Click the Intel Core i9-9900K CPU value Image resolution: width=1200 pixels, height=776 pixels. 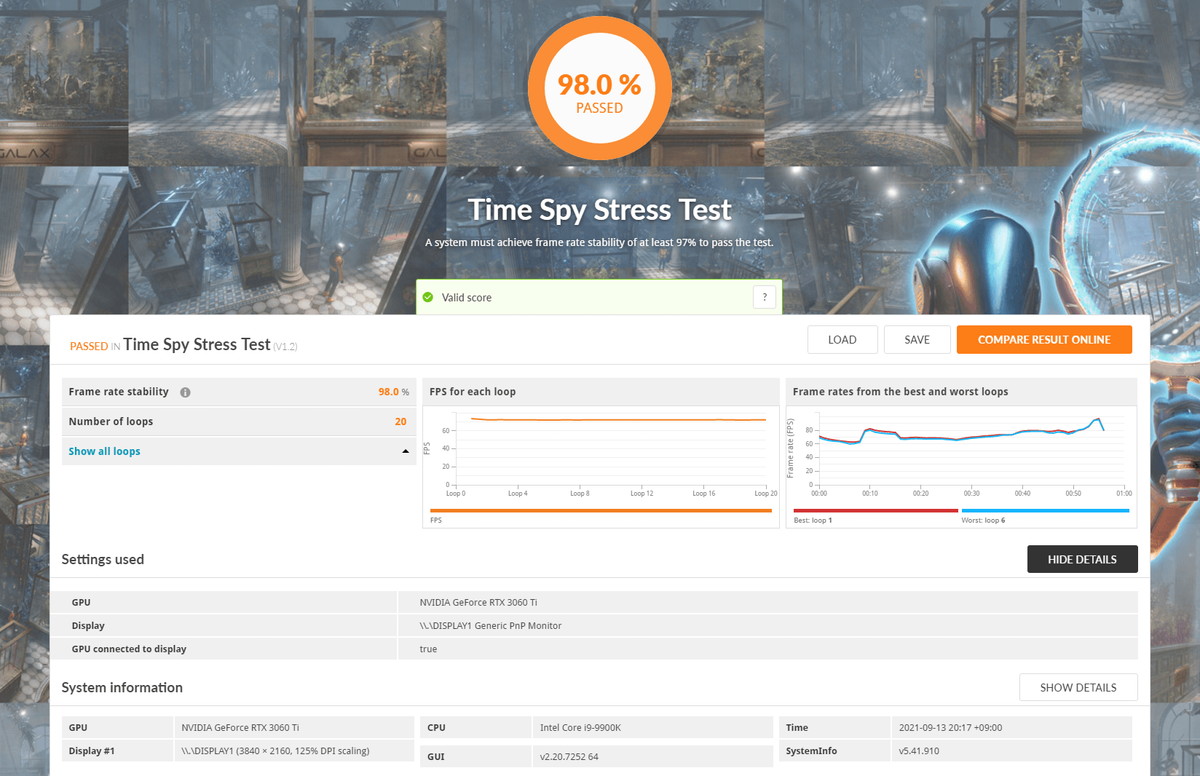(x=582, y=727)
